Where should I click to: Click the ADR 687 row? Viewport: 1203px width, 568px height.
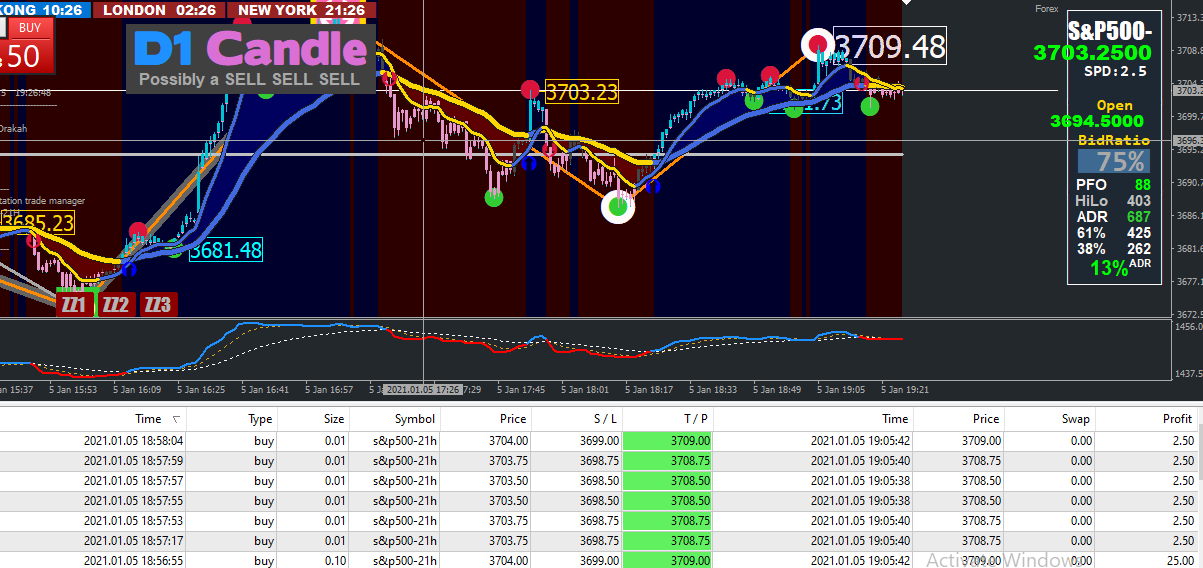coord(1113,216)
